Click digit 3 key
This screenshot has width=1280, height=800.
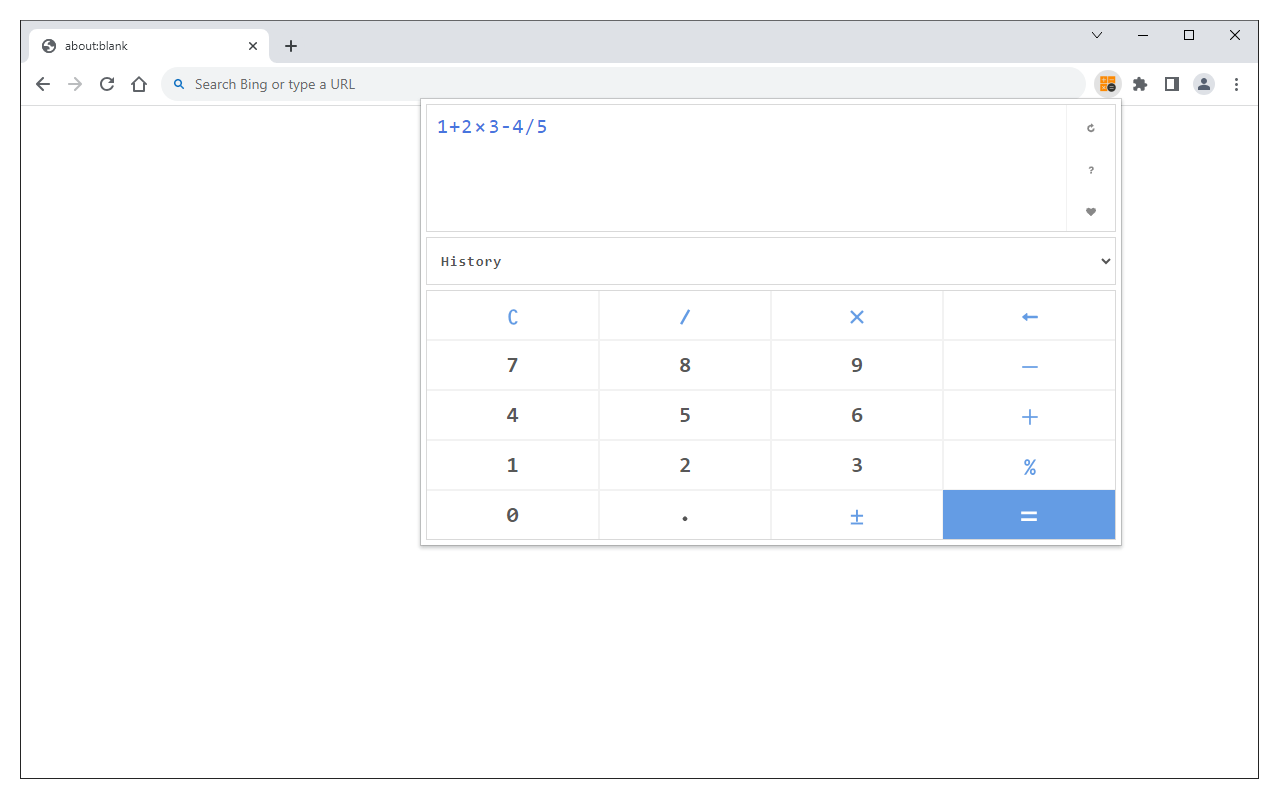click(857, 466)
